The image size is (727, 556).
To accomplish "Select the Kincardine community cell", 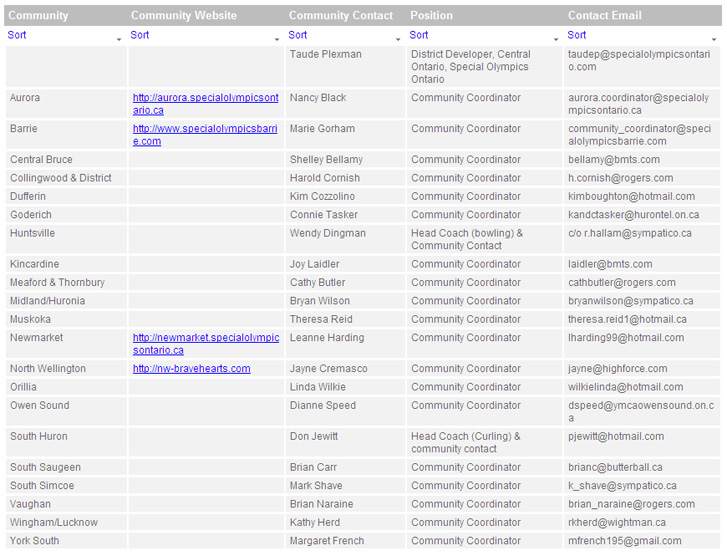I will 66,264.
